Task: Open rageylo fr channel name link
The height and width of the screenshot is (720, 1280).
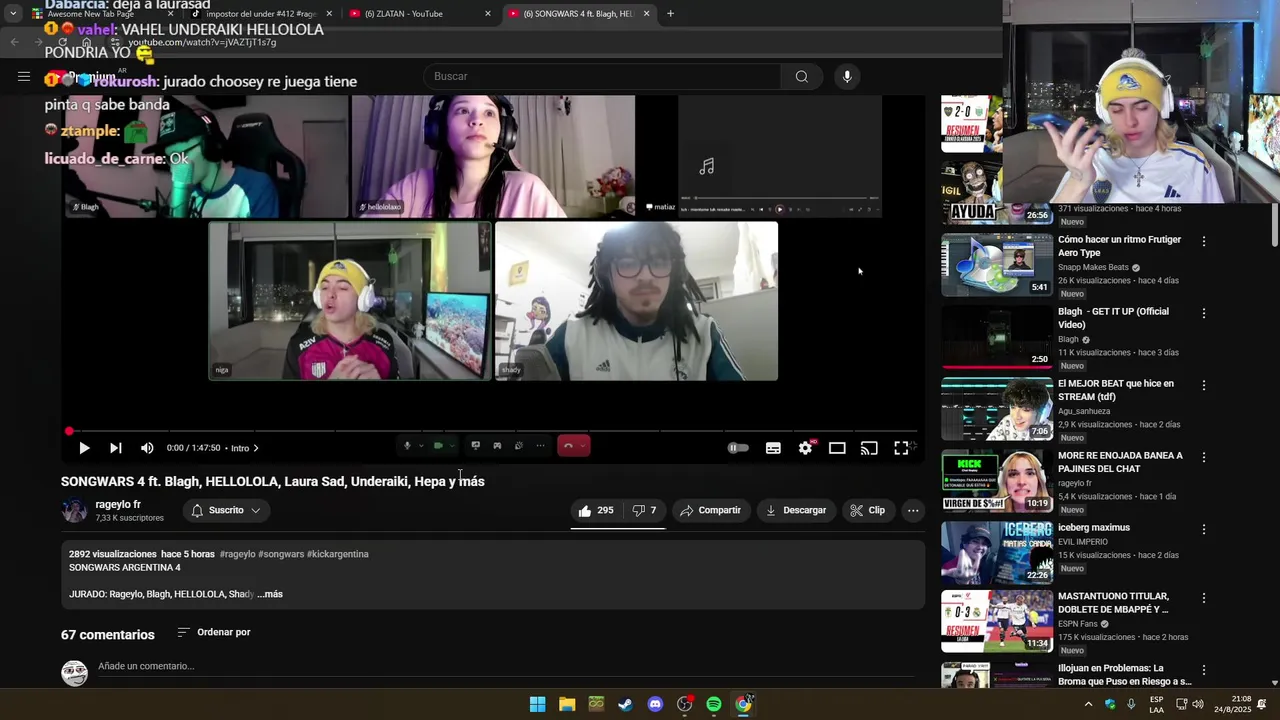Action: (118, 505)
